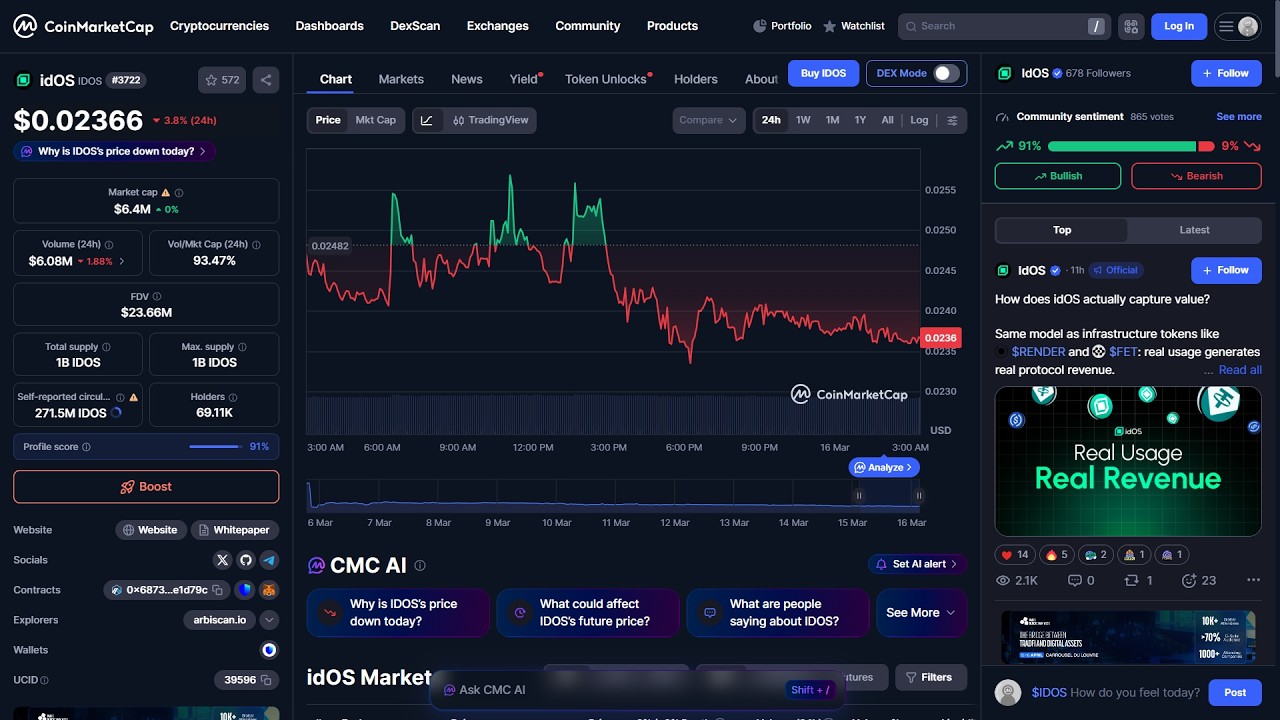Click the profile score progress bar

(x=215, y=447)
